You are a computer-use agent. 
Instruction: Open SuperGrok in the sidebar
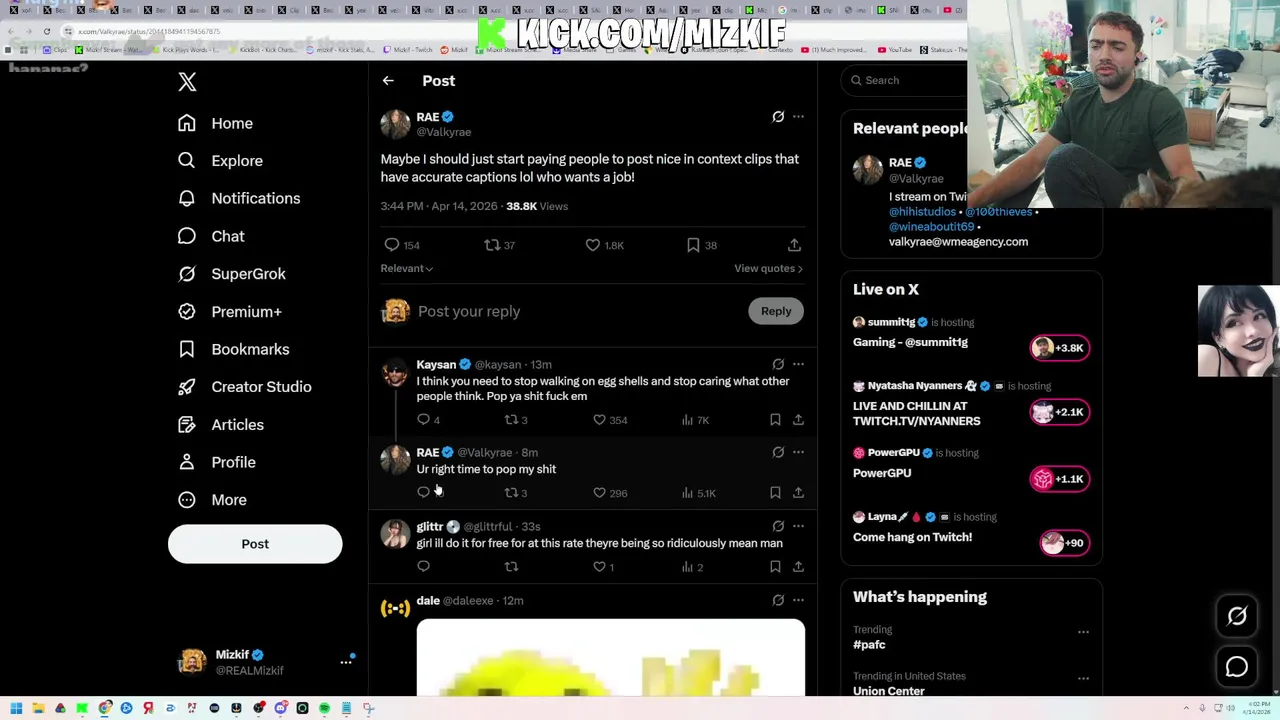tap(231, 274)
